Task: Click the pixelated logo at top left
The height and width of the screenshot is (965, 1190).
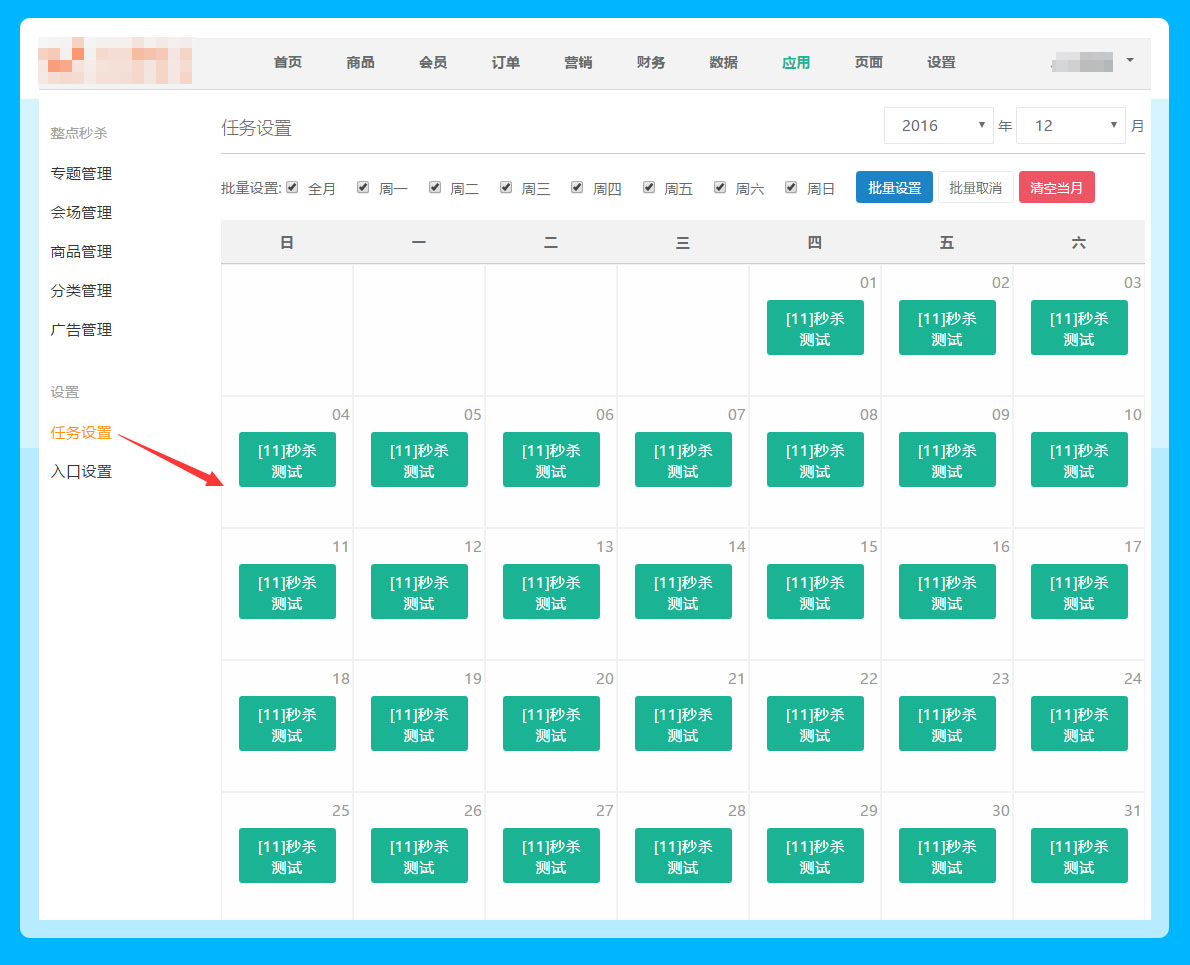Action: tap(115, 62)
